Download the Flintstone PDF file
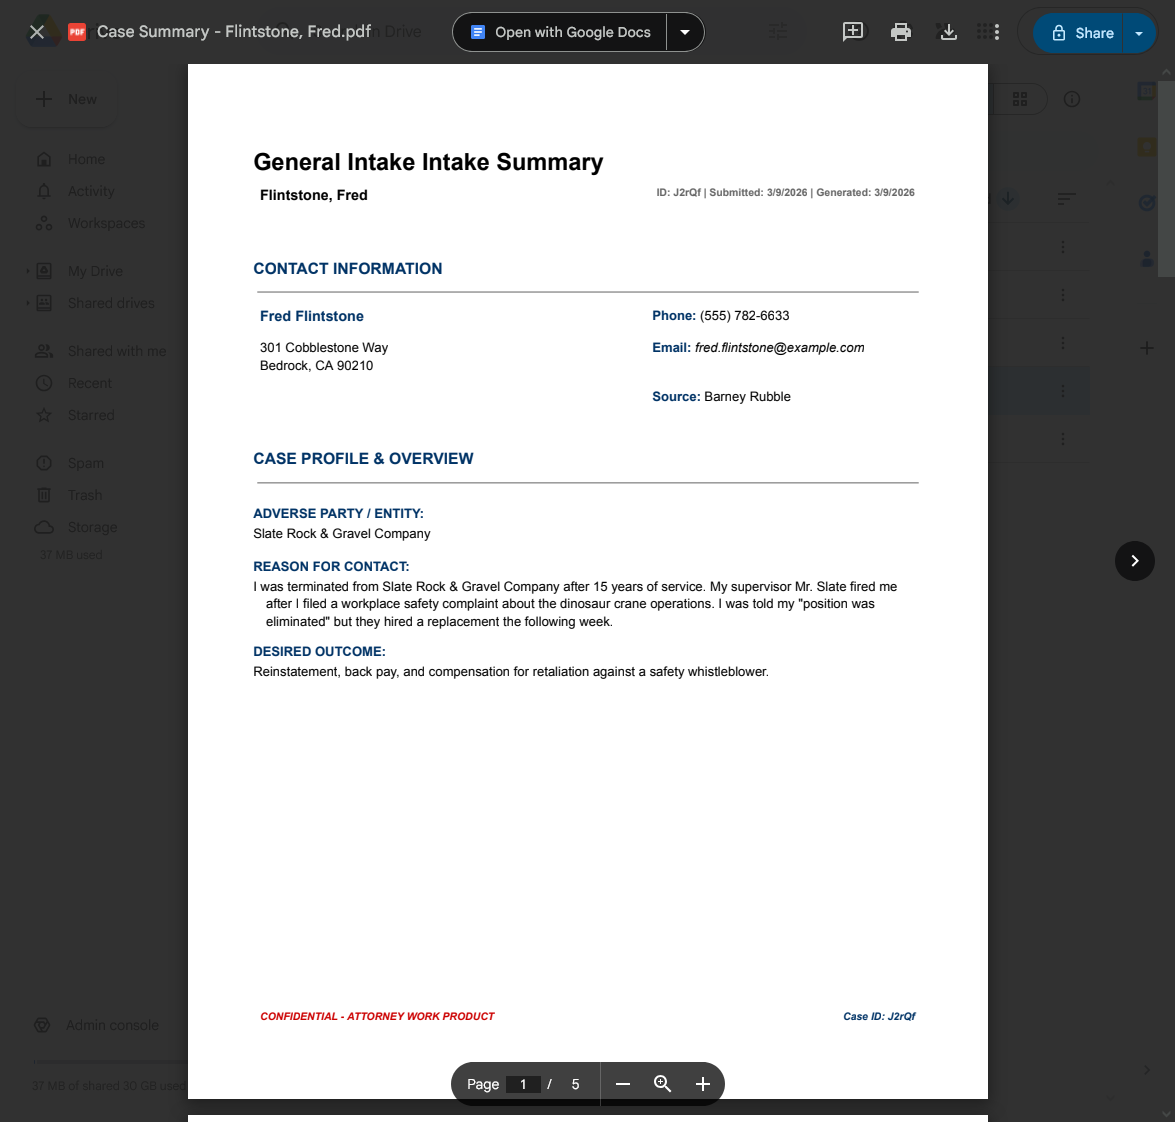Image resolution: width=1175 pixels, height=1122 pixels. [x=948, y=31]
